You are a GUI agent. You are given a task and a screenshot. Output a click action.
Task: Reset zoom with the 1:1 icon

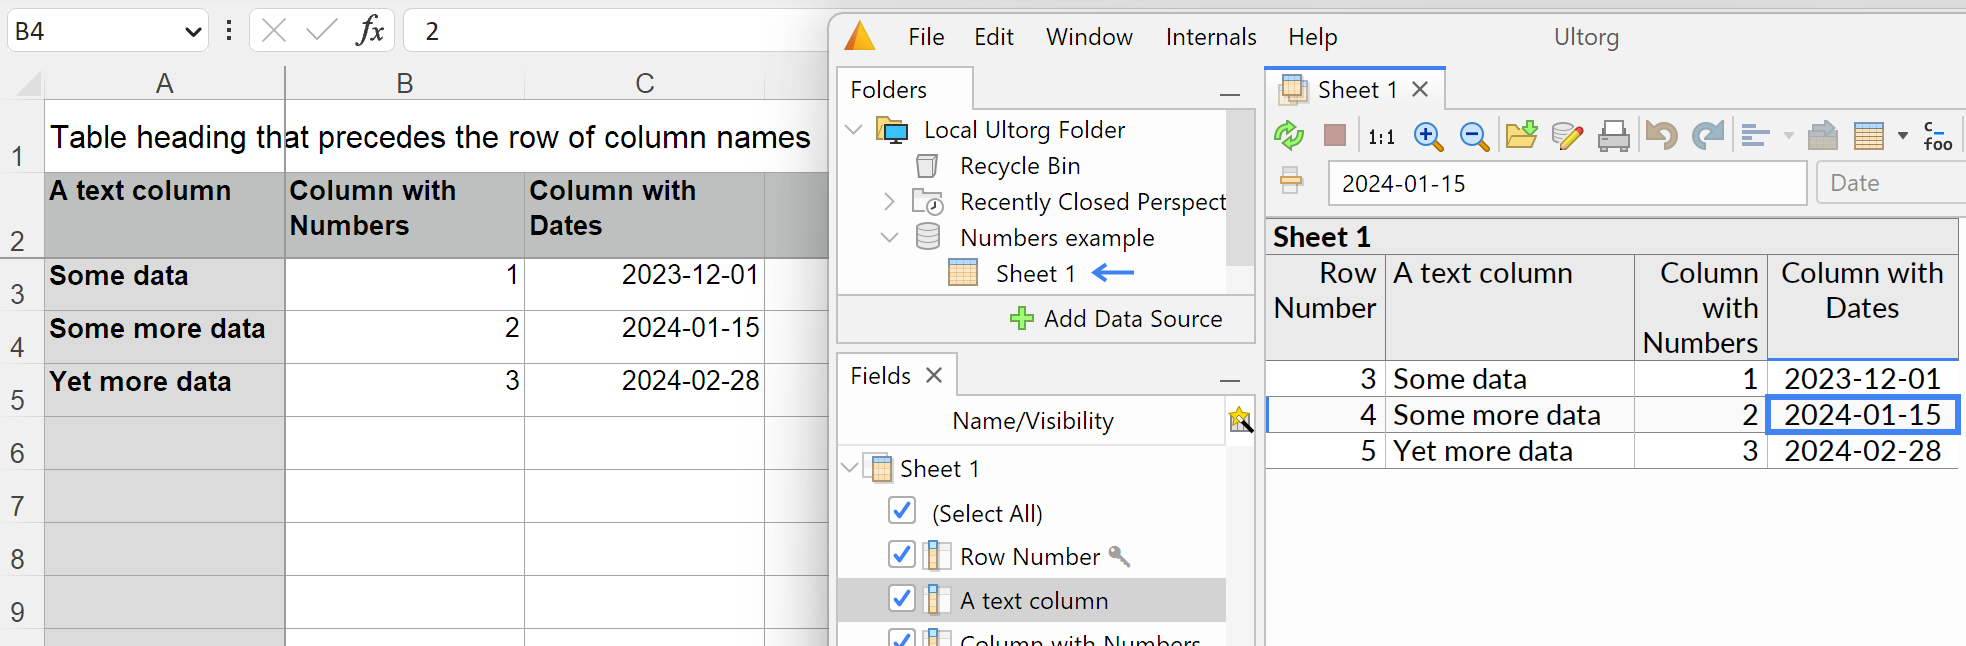pyautogui.click(x=1381, y=136)
